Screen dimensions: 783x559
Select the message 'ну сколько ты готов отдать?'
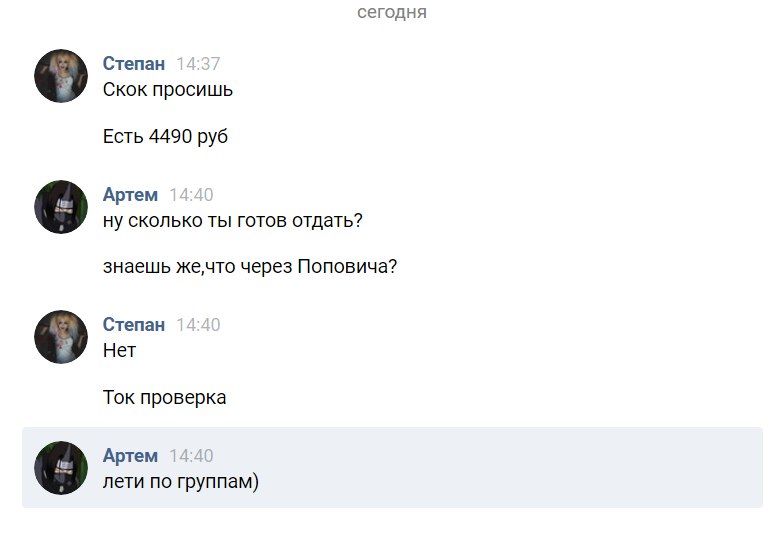pos(232,221)
